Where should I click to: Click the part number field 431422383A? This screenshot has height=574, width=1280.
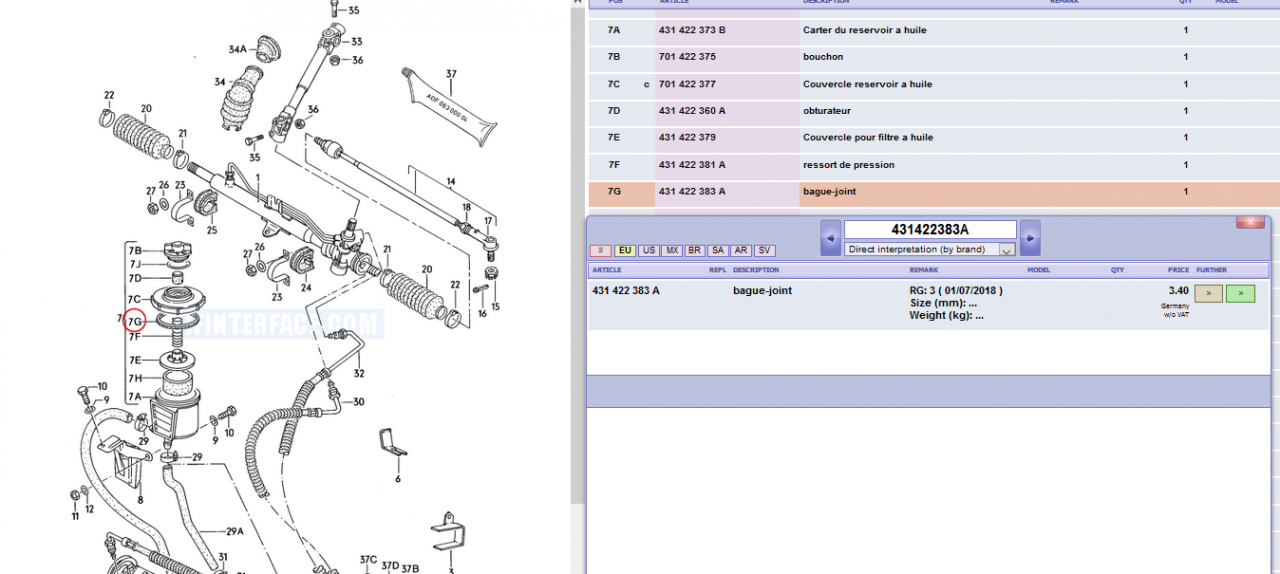(930, 230)
